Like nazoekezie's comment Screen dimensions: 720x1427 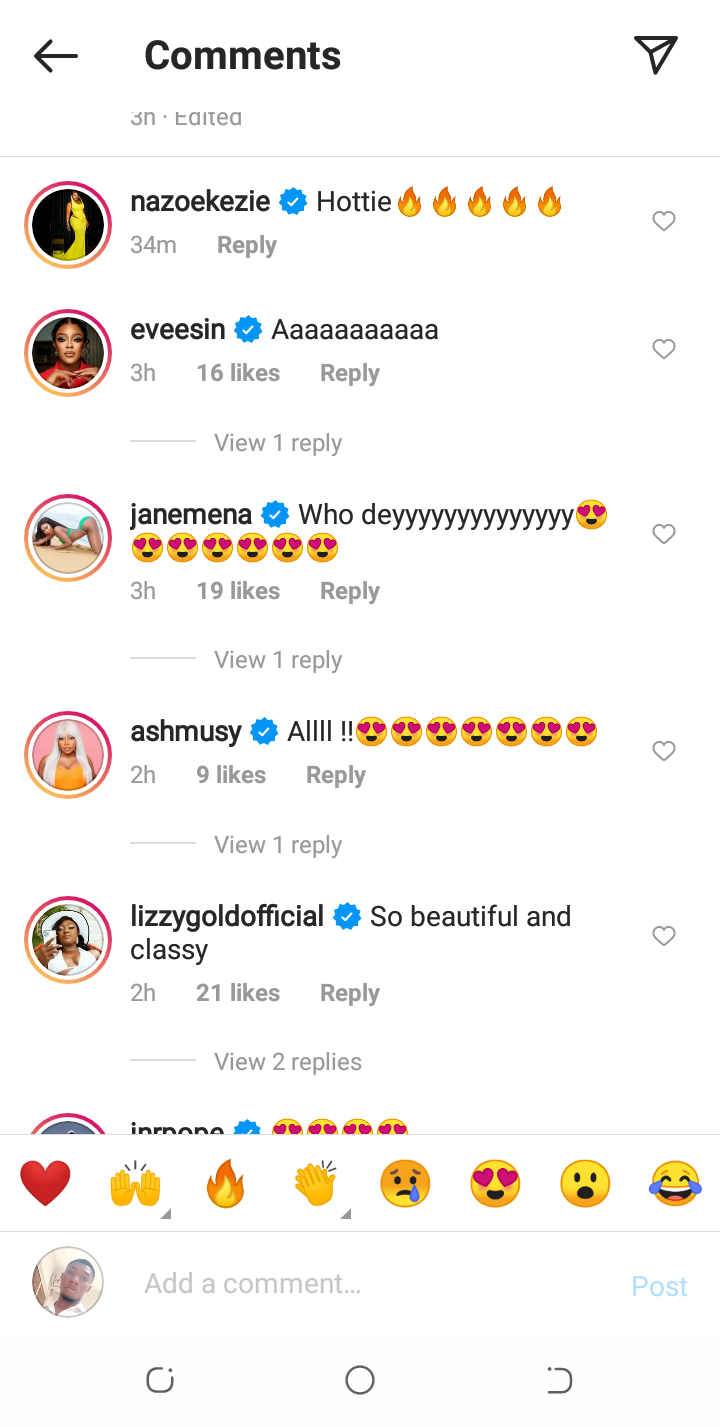click(x=664, y=221)
